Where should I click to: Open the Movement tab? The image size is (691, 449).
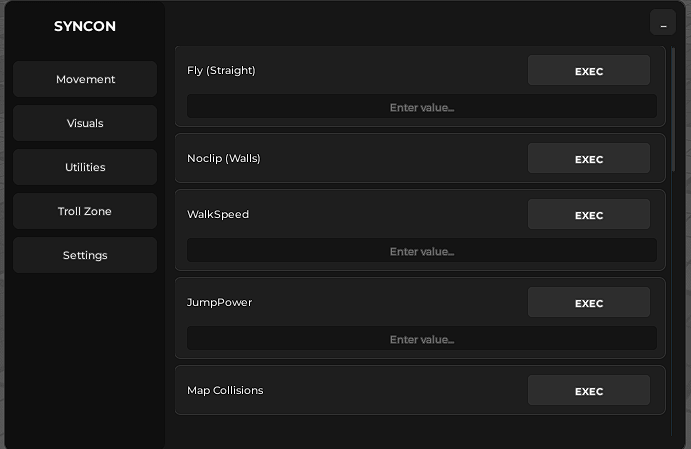(85, 79)
